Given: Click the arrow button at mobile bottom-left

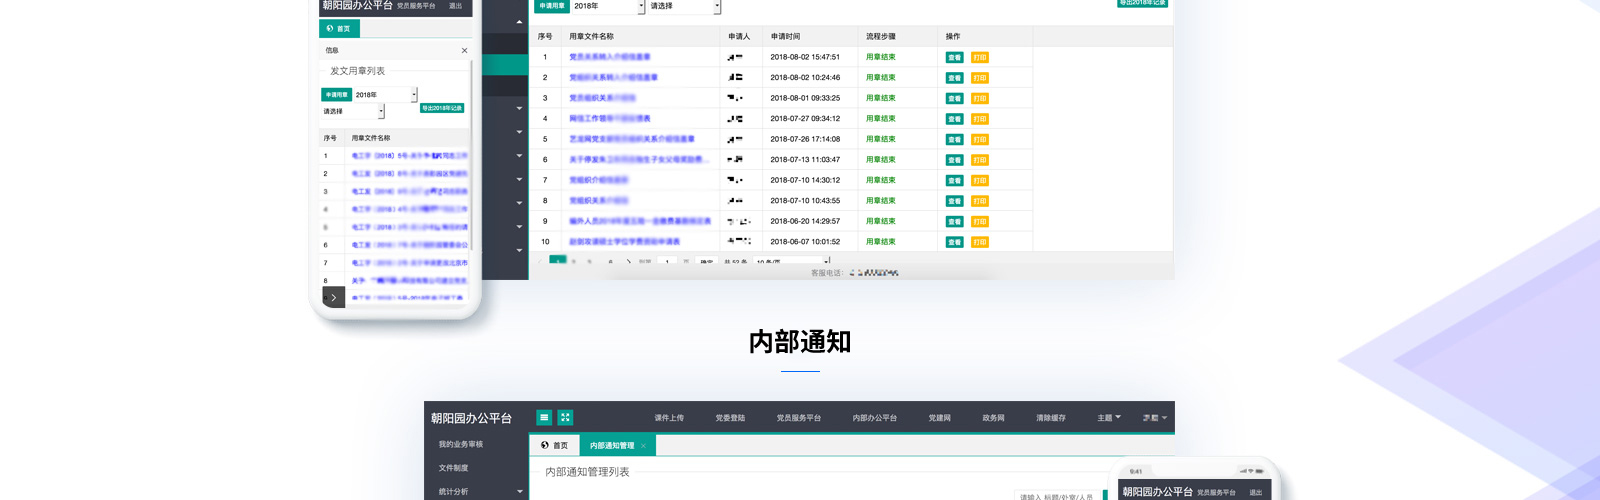Looking at the screenshot, I should 334,297.
